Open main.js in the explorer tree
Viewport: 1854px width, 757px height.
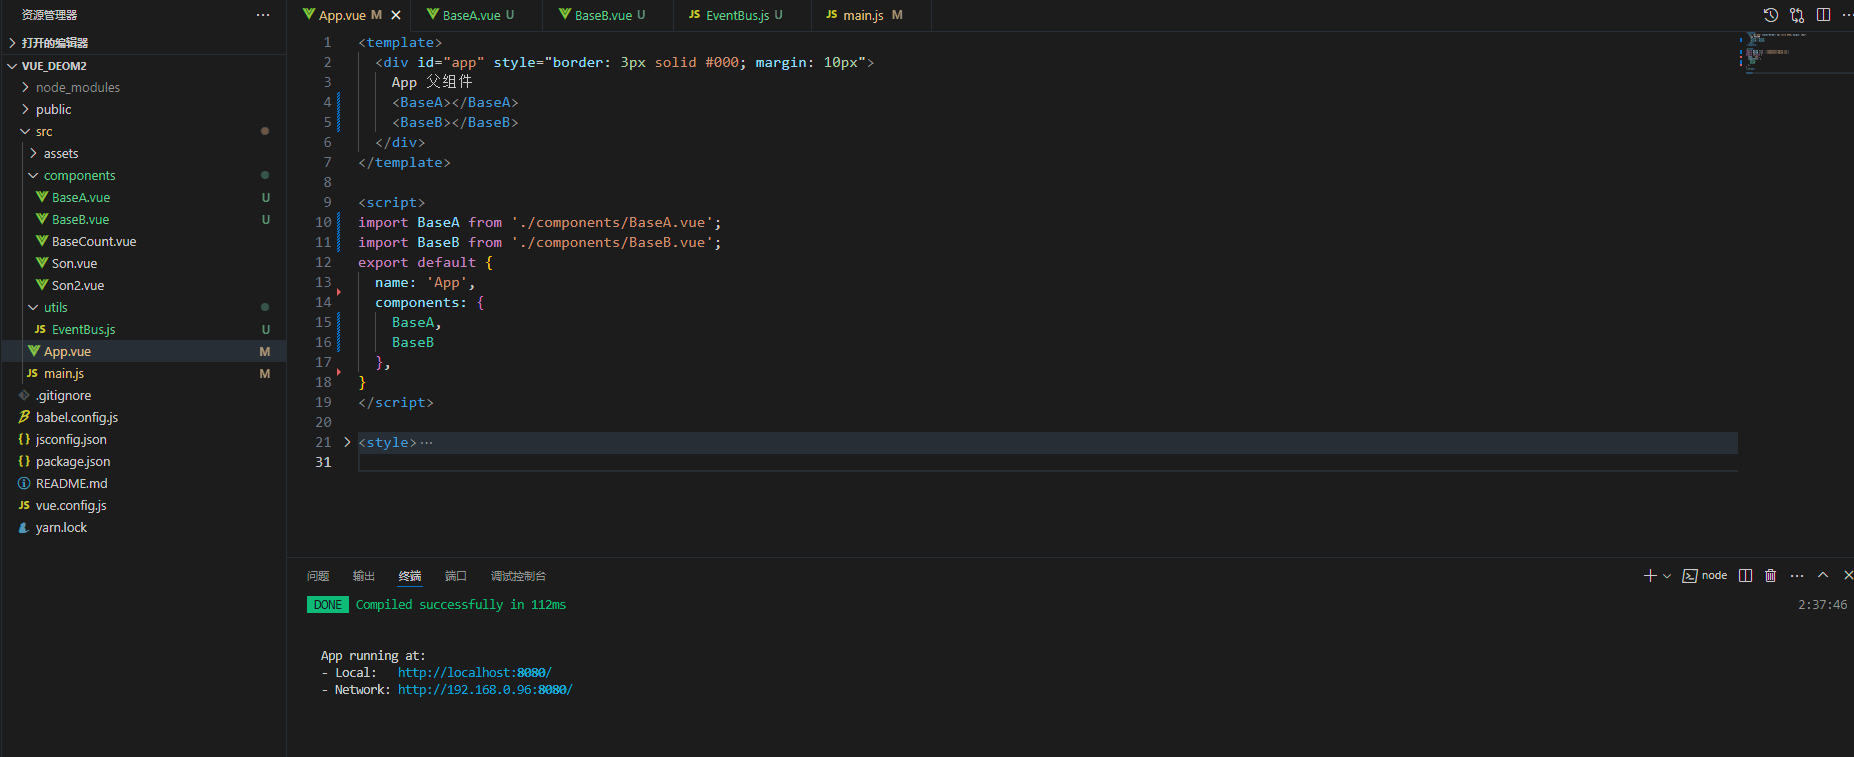click(x=144, y=374)
